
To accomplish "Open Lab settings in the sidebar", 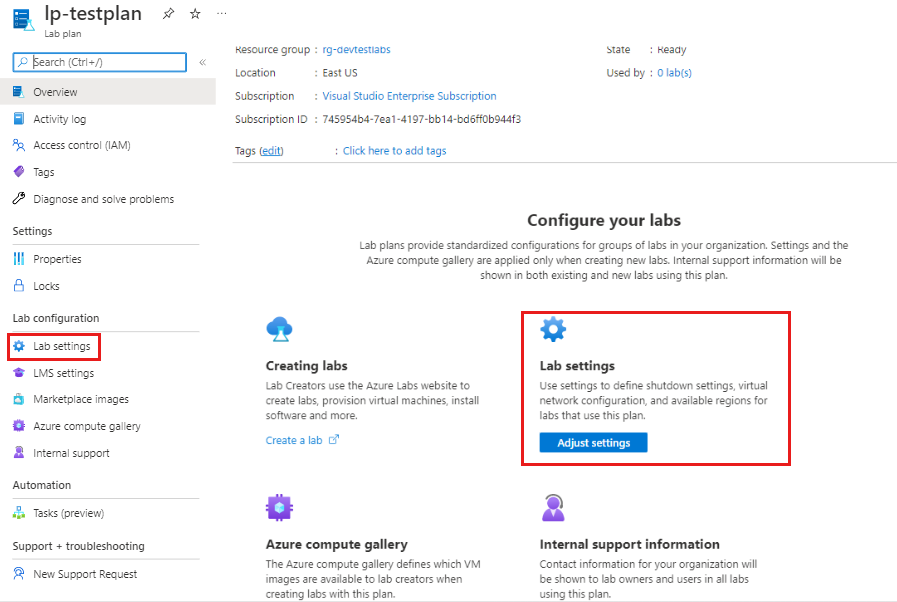I will pyautogui.click(x=62, y=346).
